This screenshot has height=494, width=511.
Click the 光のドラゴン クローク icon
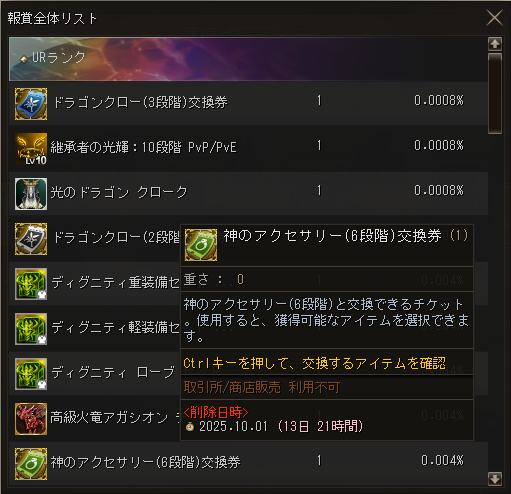tap(31, 194)
